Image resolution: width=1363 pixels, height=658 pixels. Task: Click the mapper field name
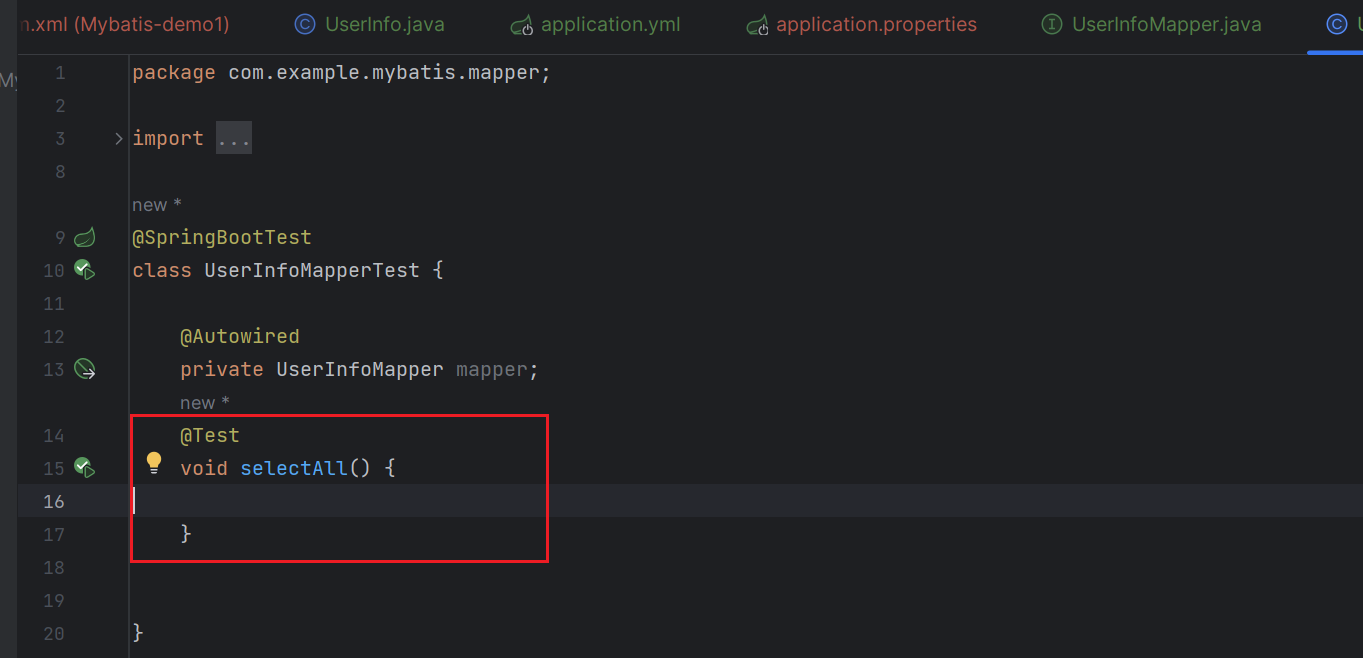point(492,369)
